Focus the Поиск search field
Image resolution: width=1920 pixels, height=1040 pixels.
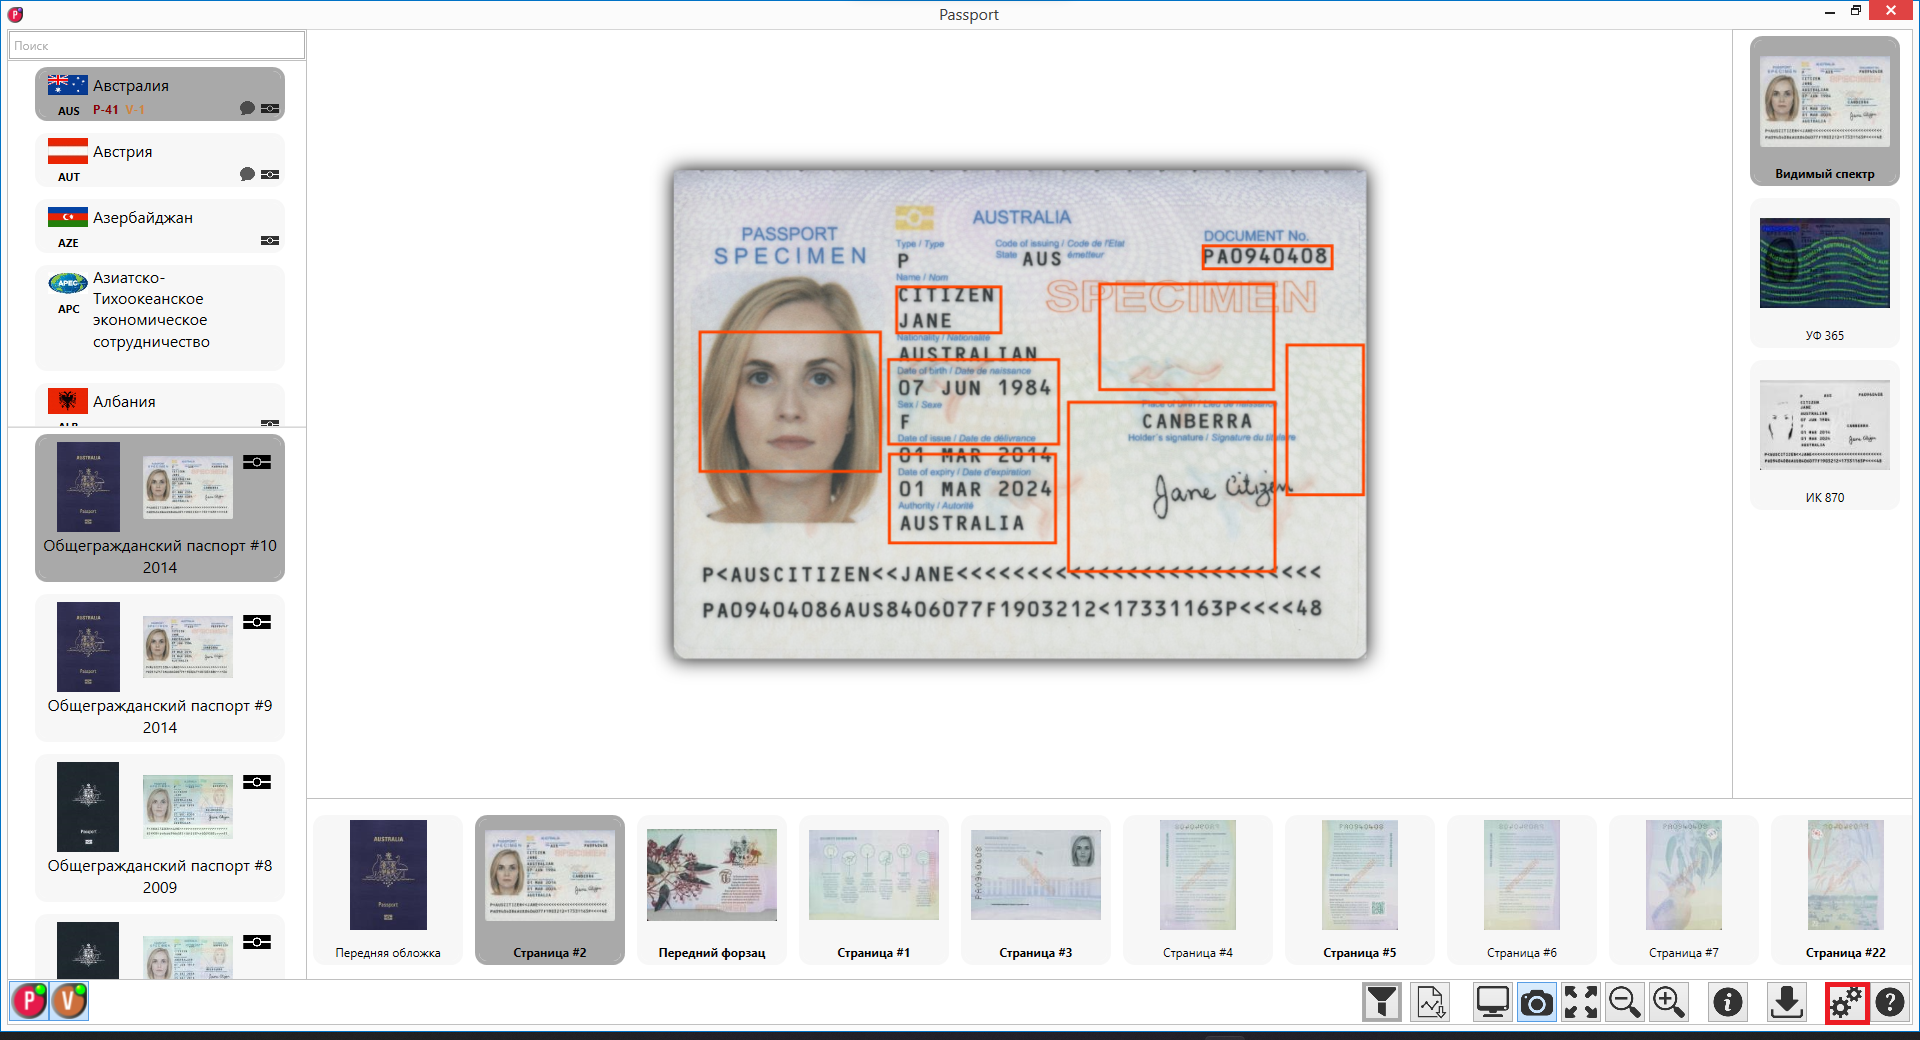coord(157,45)
